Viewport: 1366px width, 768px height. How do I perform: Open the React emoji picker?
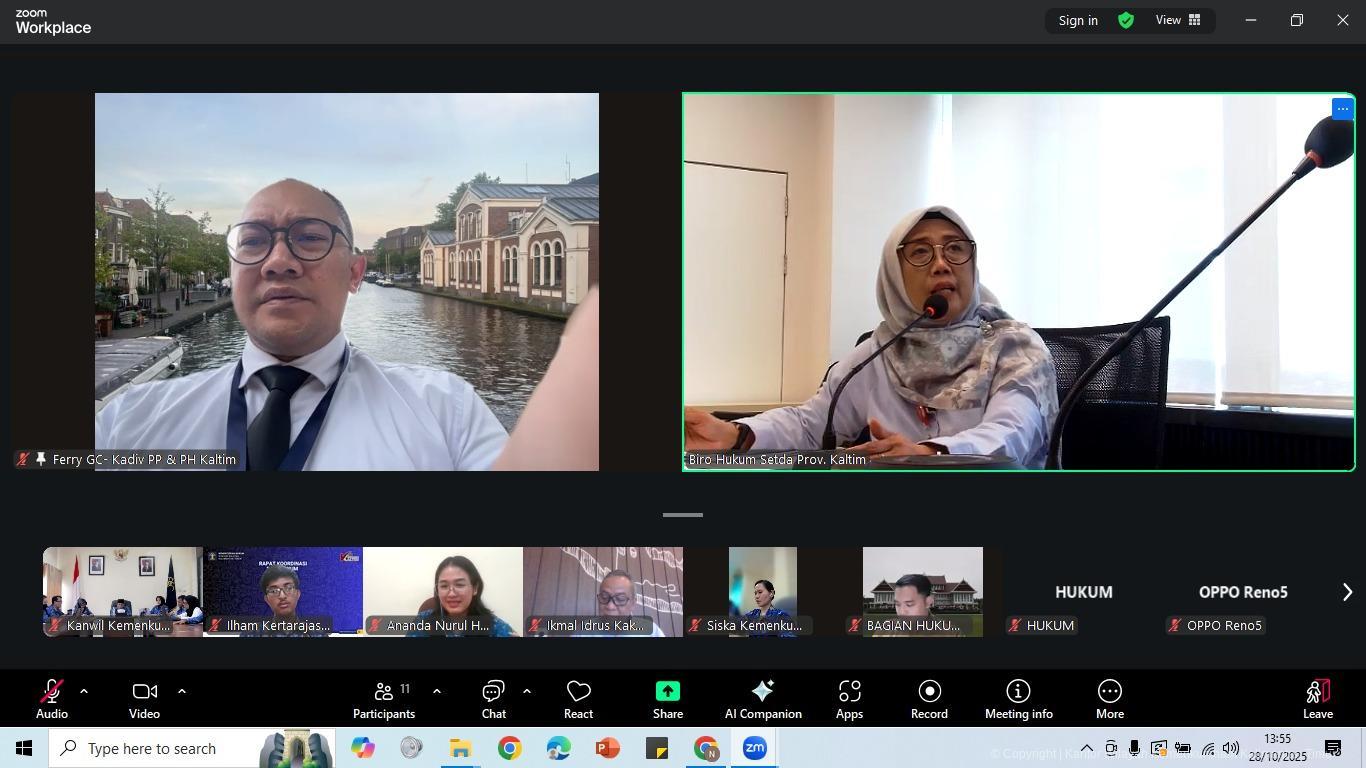(578, 697)
